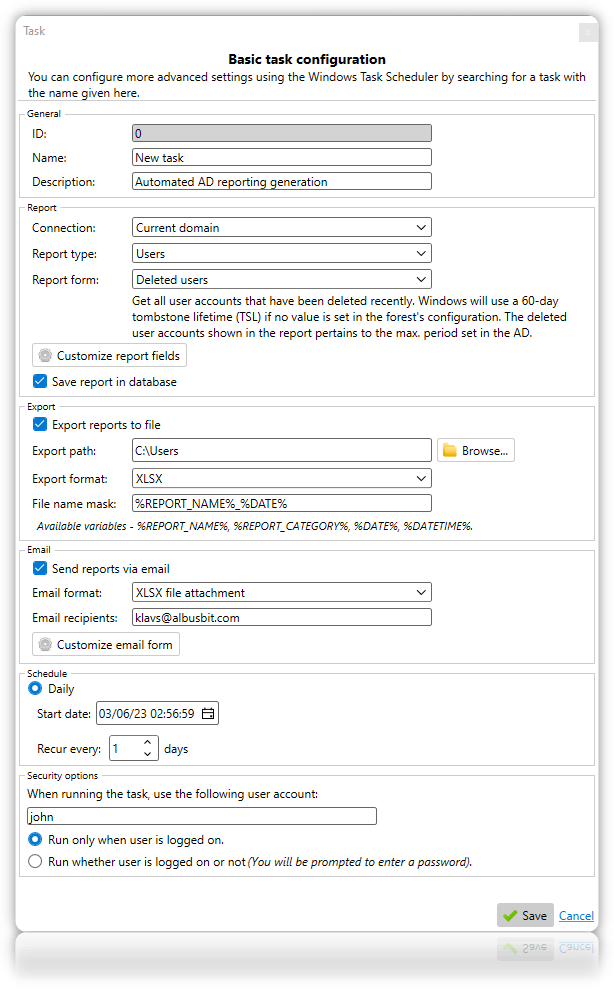Toggle Send reports via email checkbox
Image resolution: width=614 pixels, height=992 pixels.
point(40,567)
